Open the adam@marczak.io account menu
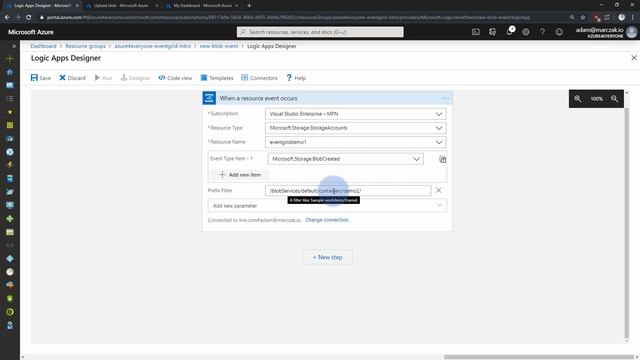 606,32
